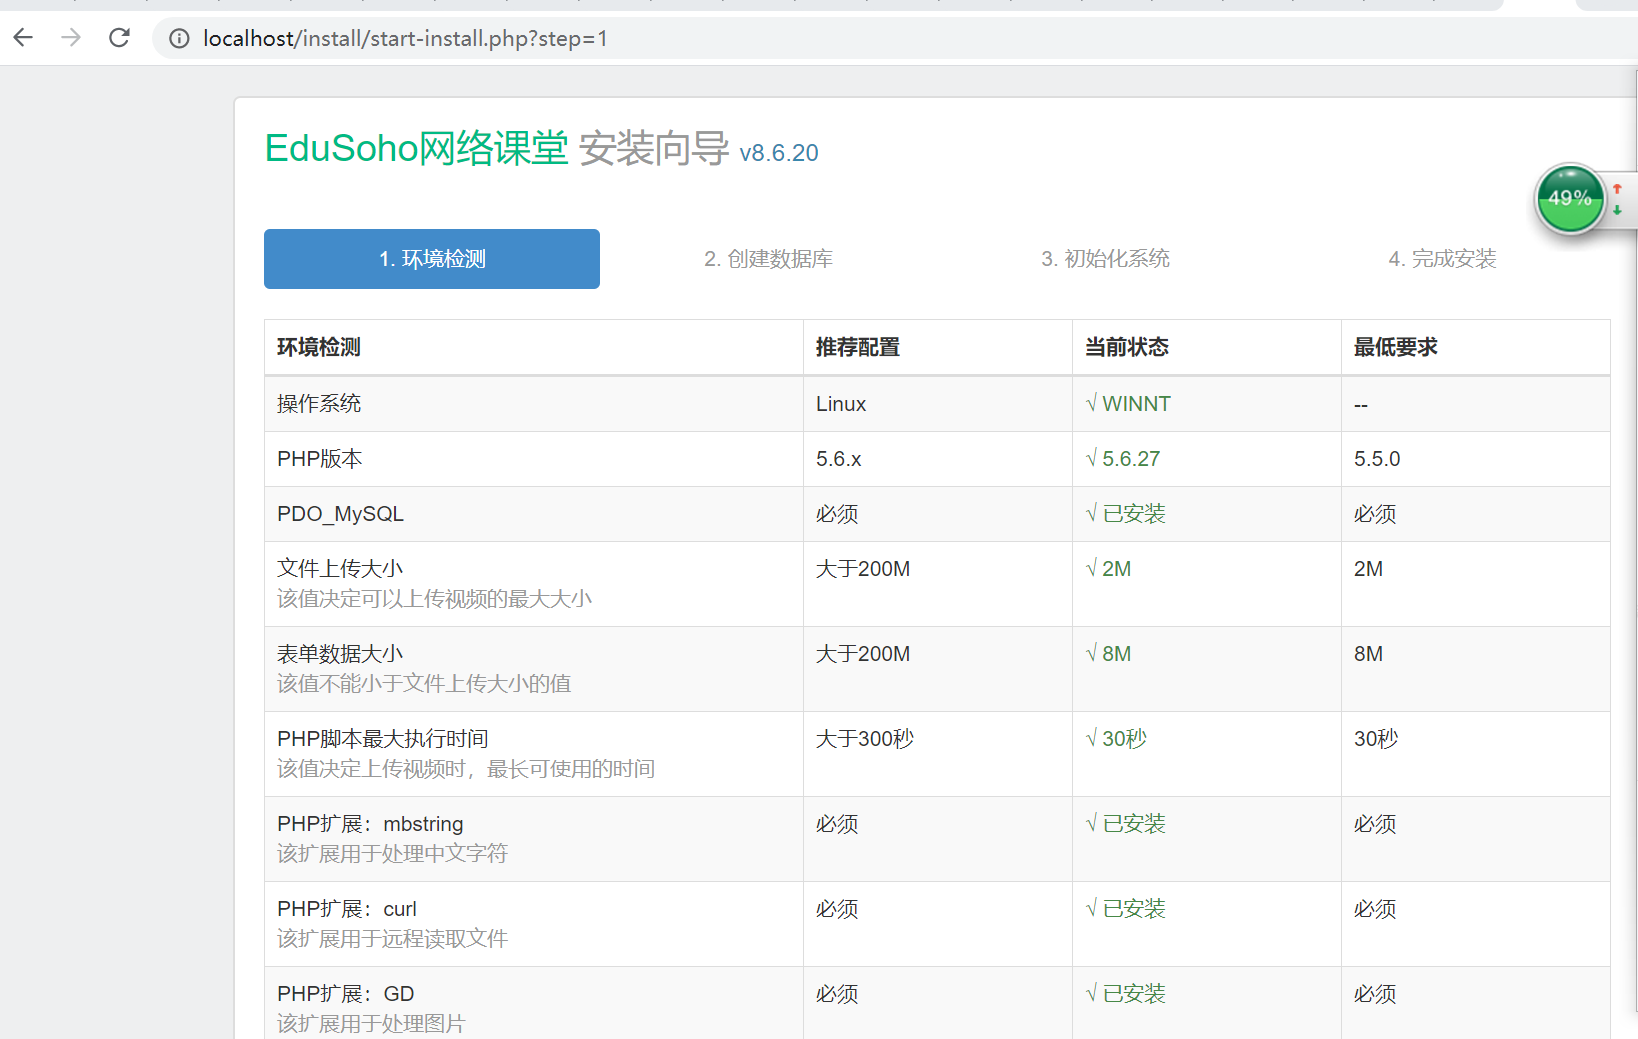Viewport: 1638px width, 1039px height.
Task: Click the "安装向导" heading text
Action: 654,148
